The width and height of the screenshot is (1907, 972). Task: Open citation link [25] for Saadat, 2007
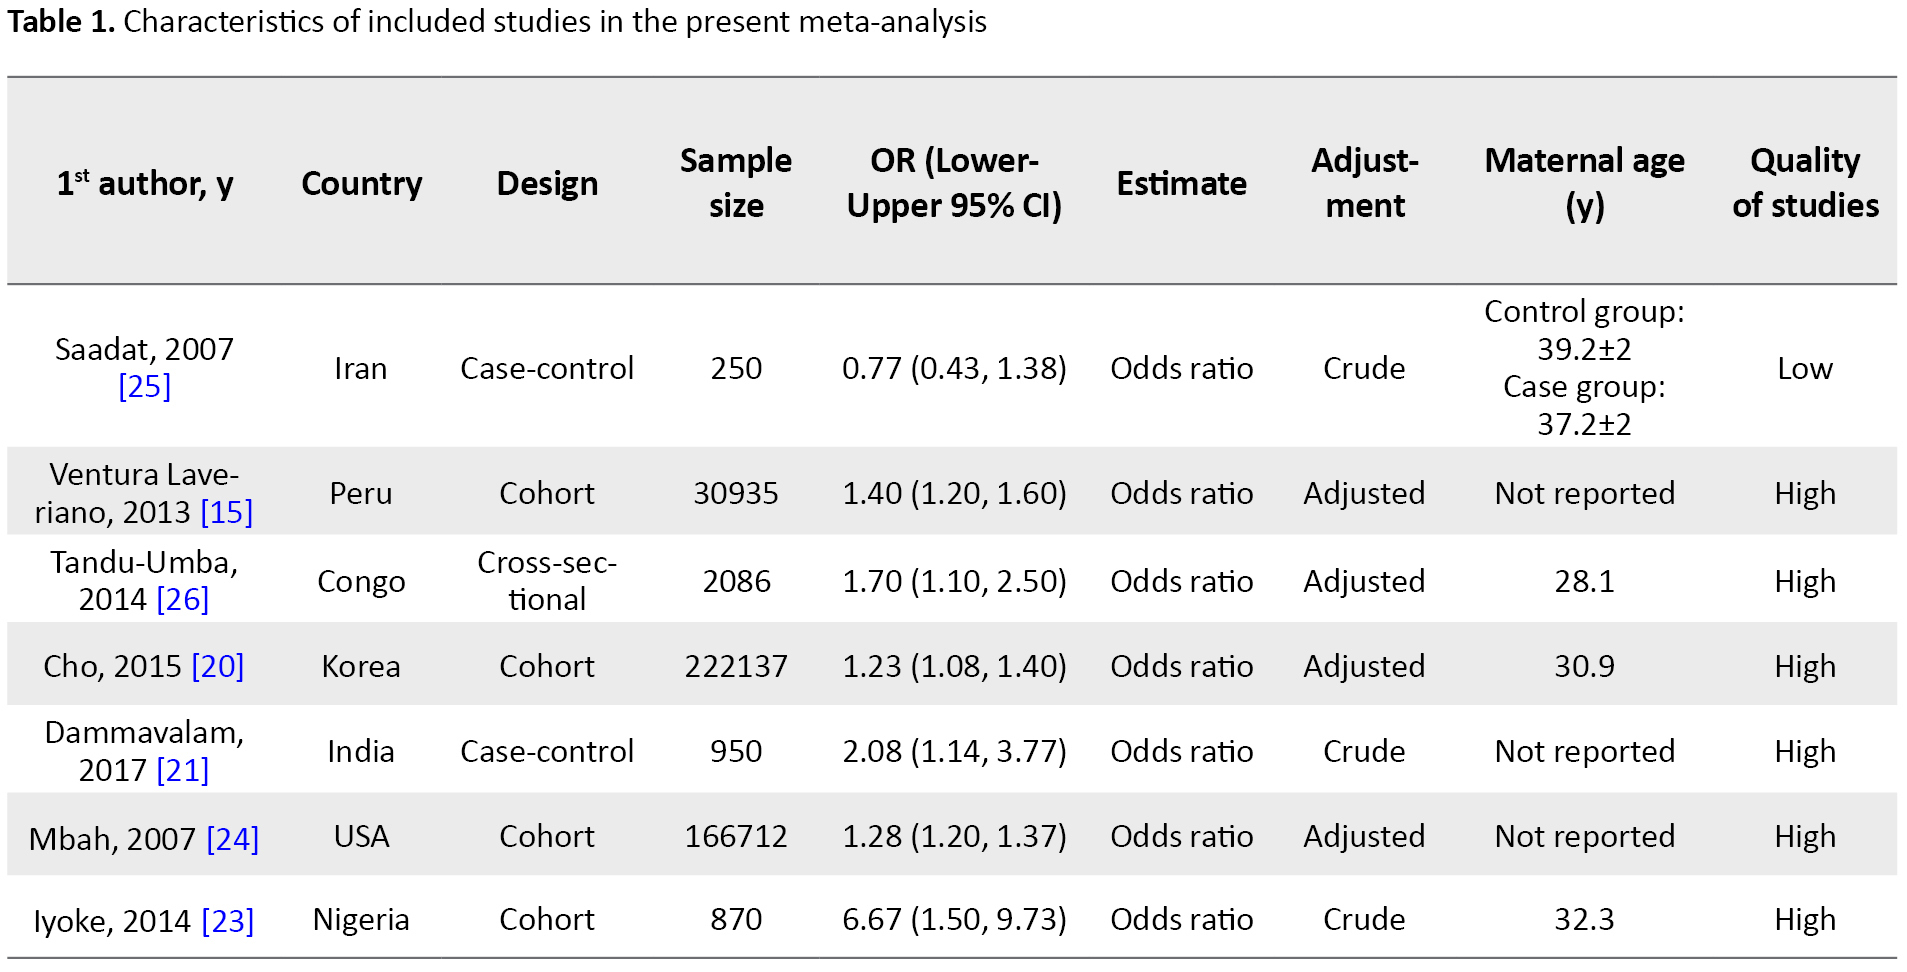point(145,387)
